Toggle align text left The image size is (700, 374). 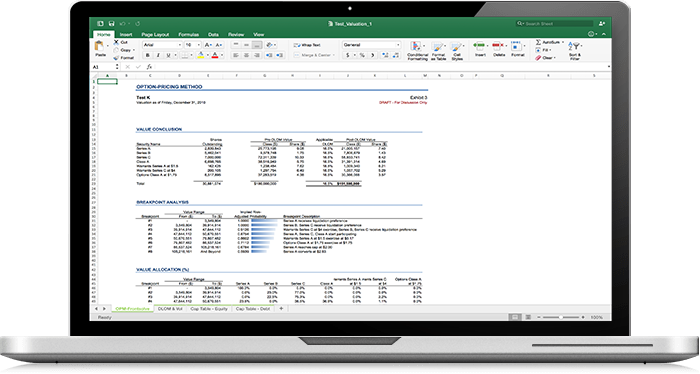[236, 55]
